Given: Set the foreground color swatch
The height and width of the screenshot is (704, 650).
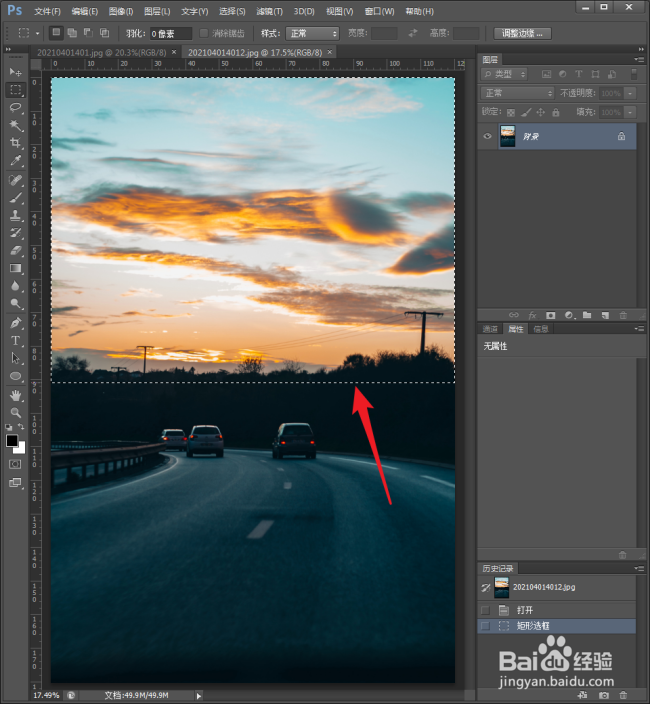Looking at the screenshot, I should pyautogui.click(x=12, y=441).
